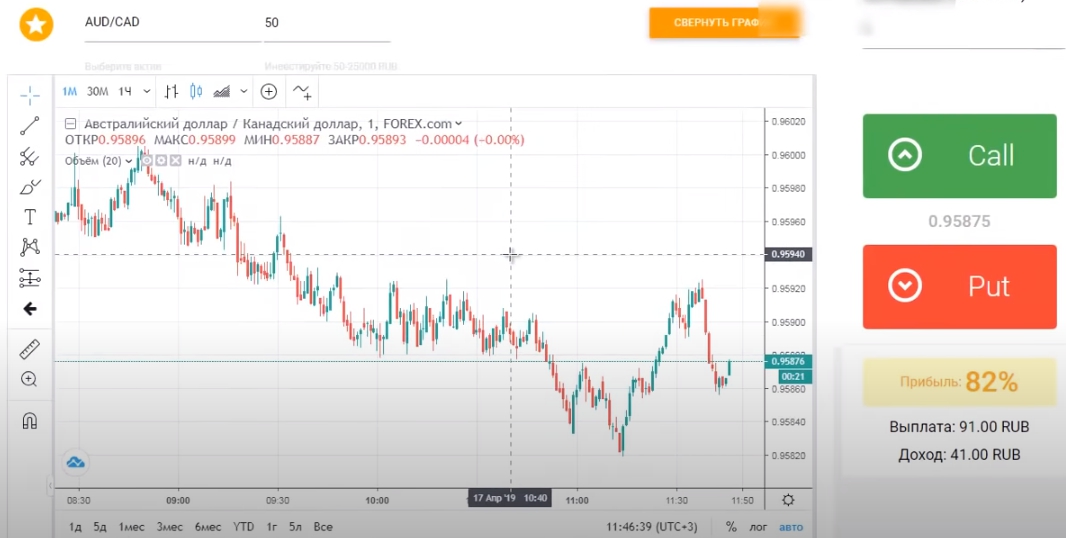
Task: Click the back arrow in the left toolbar
Action: [x=29, y=309]
